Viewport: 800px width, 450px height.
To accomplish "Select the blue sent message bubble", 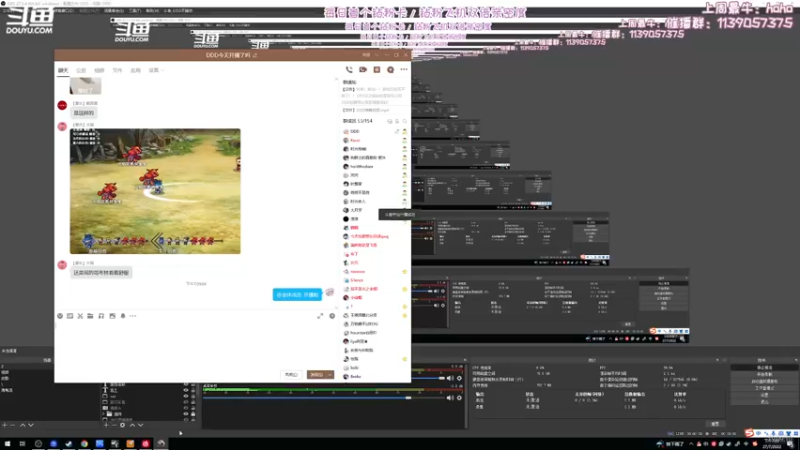I will [297, 294].
